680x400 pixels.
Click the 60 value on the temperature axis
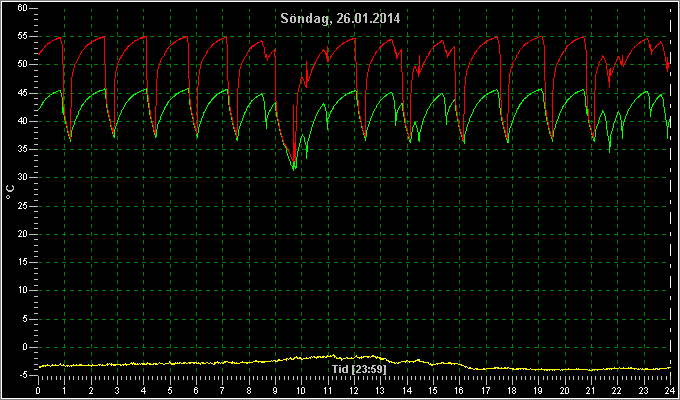pyautogui.click(x=23, y=8)
